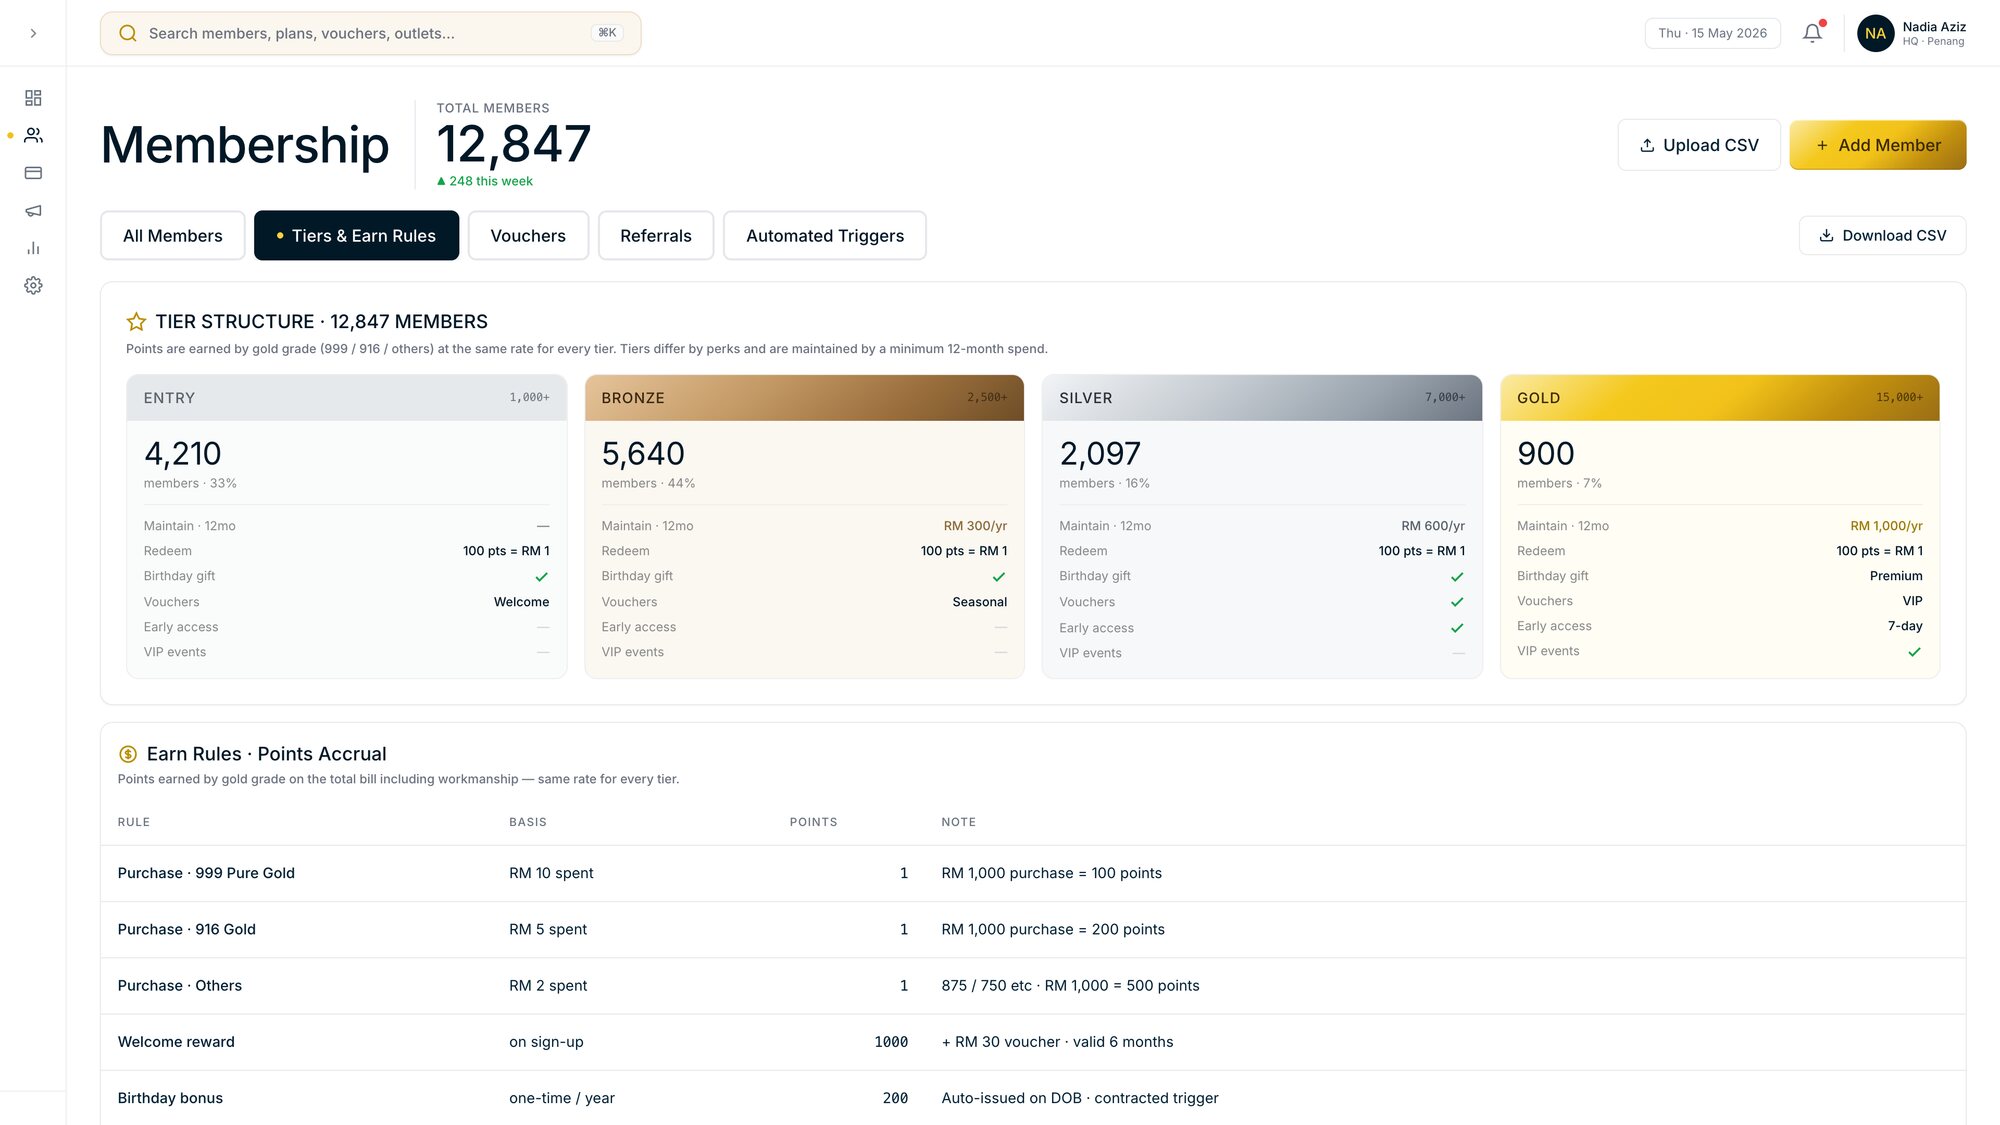
Task: Open the bar chart analytics icon in sidebar
Action: click(33, 248)
